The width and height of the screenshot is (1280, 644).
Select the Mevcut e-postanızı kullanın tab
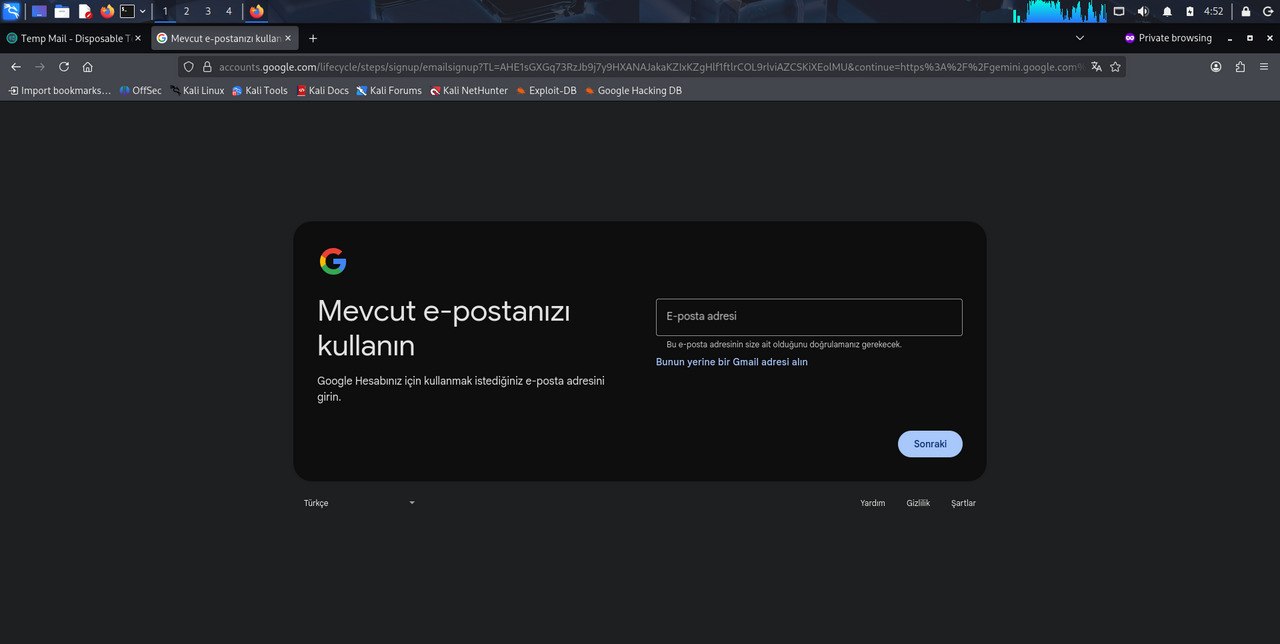click(x=225, y=38)
